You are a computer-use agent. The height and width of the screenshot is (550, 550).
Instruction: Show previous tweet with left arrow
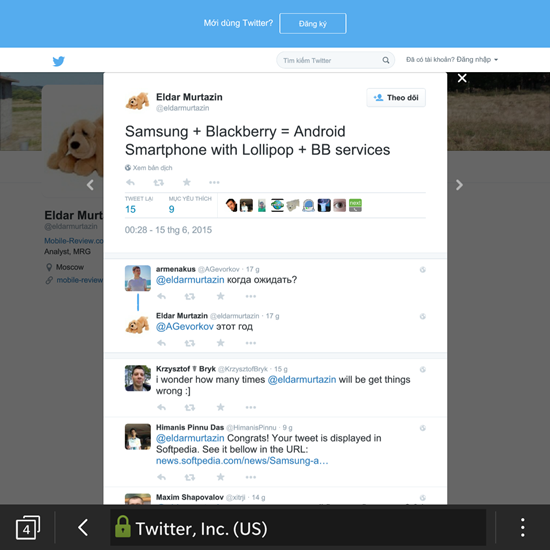click(90, 185)
